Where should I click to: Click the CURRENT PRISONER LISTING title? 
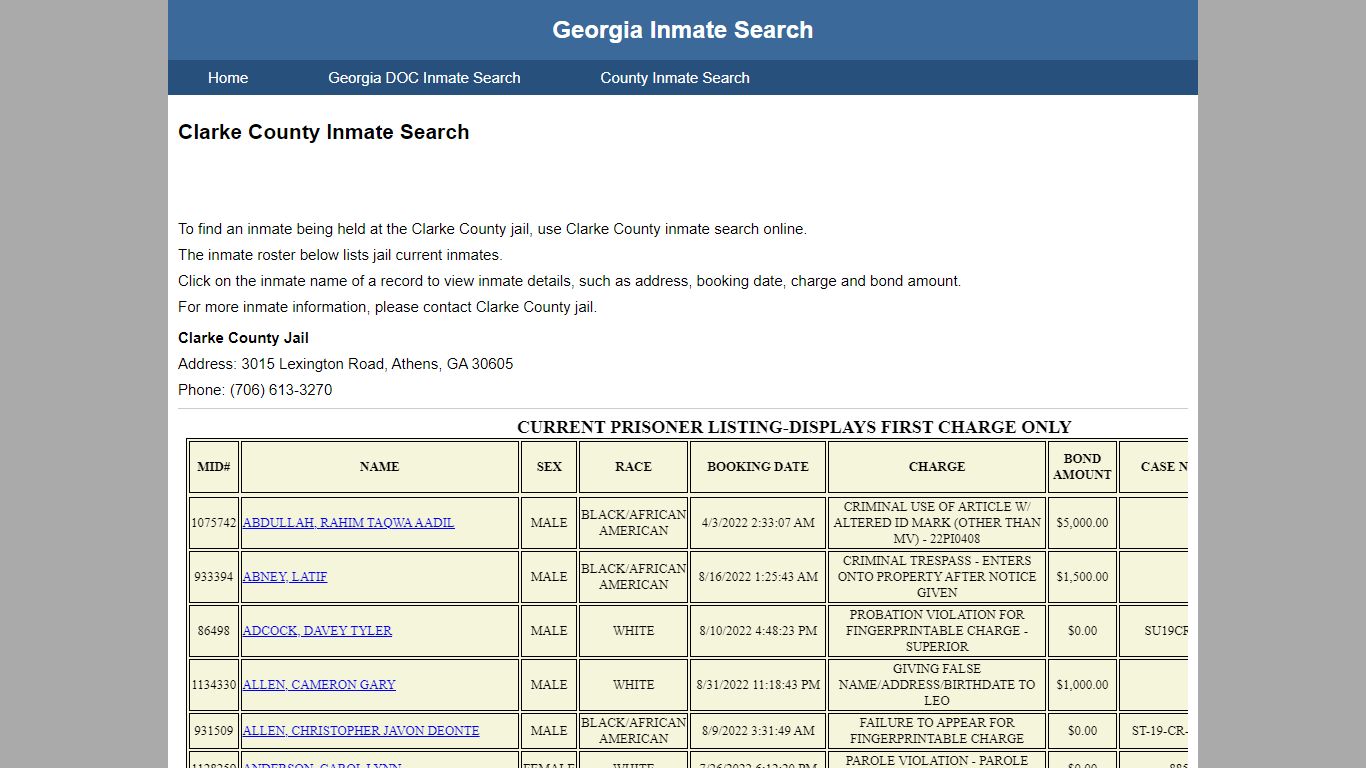pos(794,427)
